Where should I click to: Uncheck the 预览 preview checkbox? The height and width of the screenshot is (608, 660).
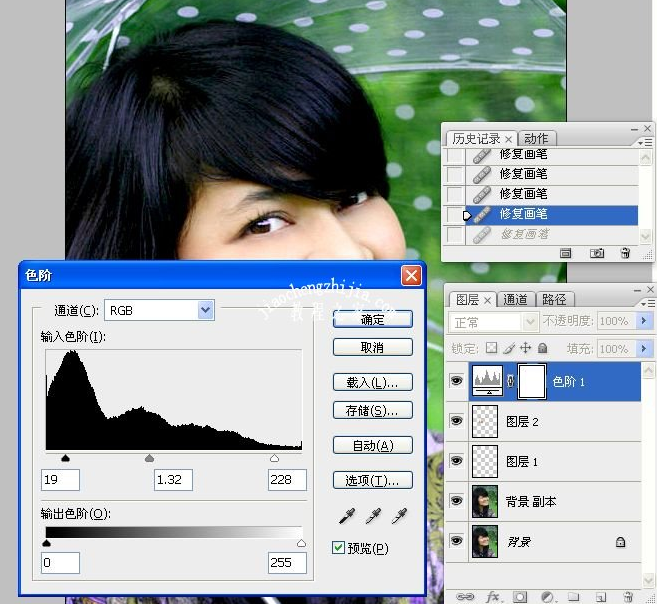(338, 548)
